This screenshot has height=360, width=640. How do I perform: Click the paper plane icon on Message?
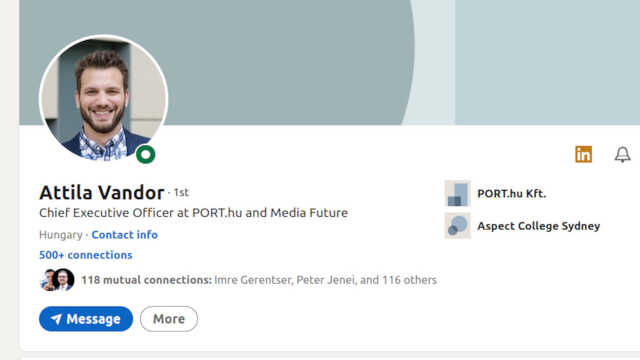[56, 319]
